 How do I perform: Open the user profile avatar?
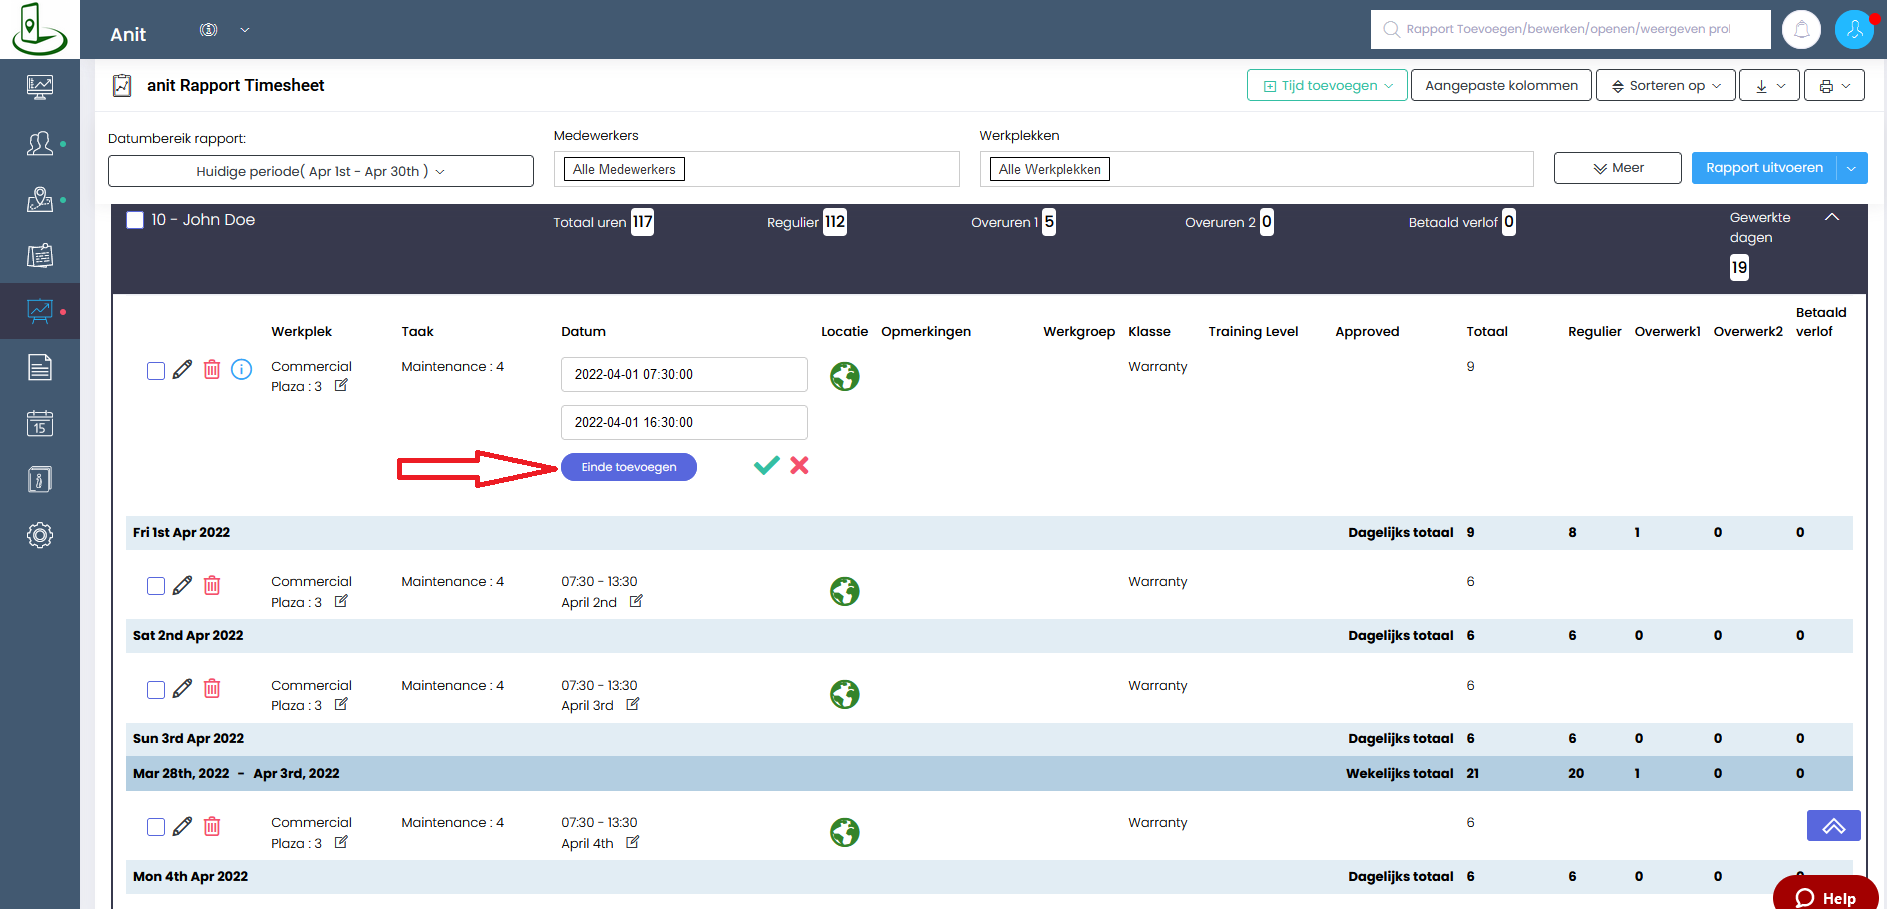coord(1854,29)
